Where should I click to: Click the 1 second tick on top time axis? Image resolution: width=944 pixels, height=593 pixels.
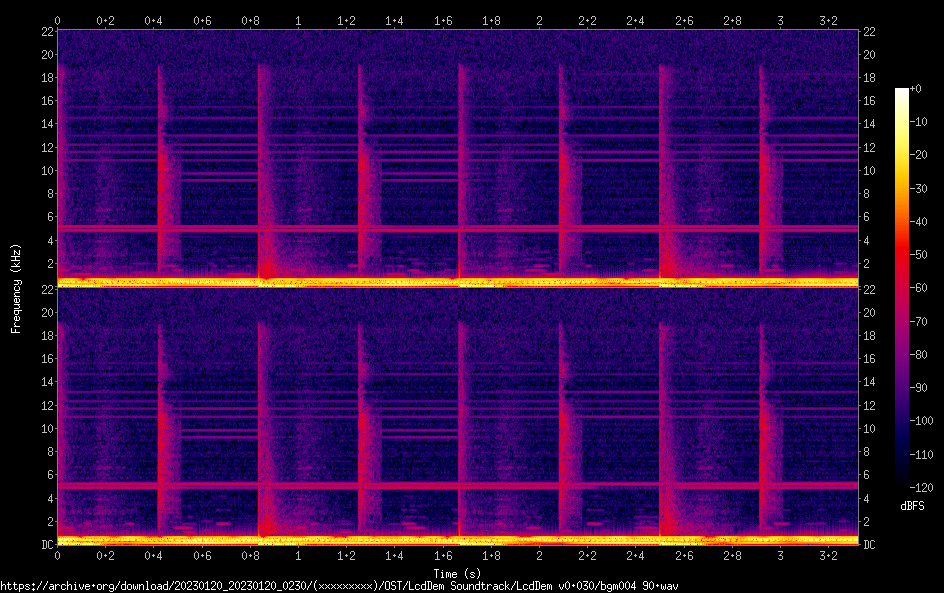click(298, 20)
